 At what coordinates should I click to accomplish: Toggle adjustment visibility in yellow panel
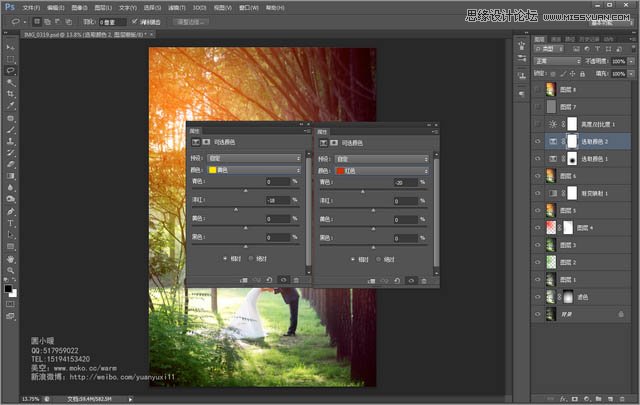(x=283, y=280)
